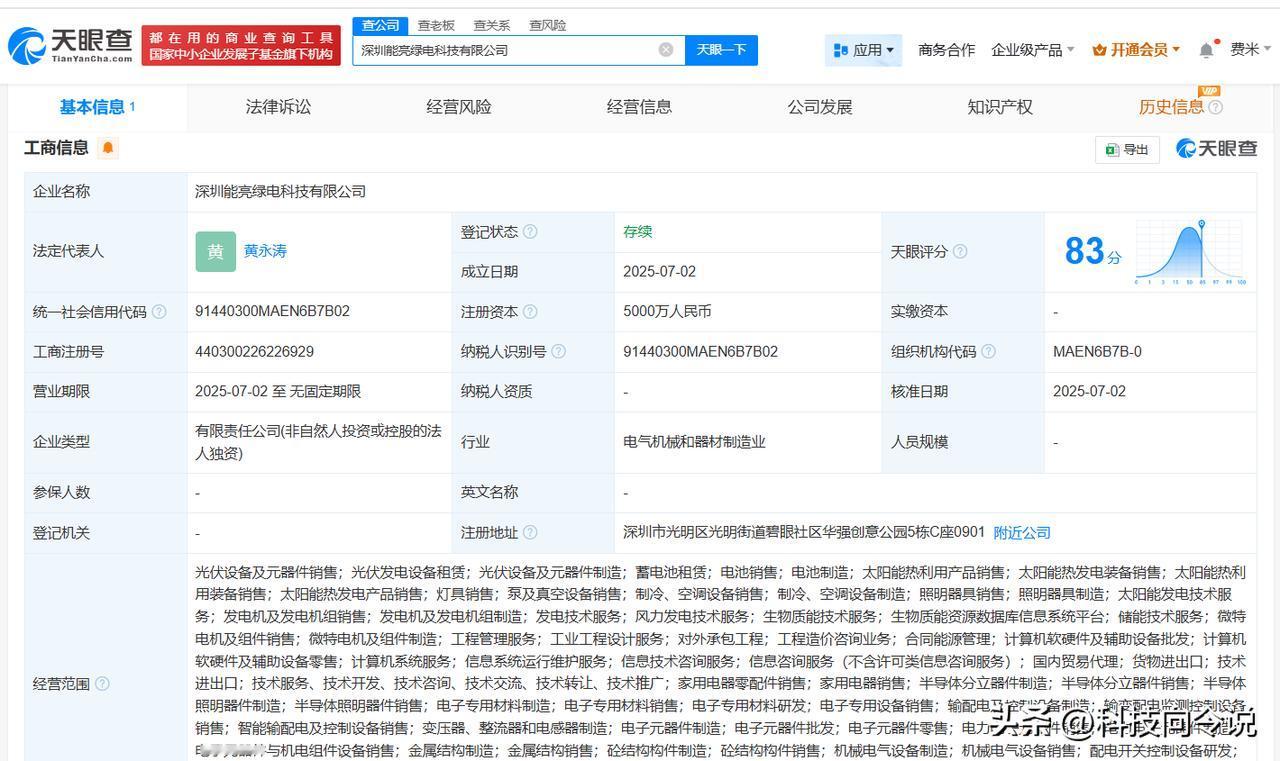Click the 83分 score distribution chart
Image resolution: width=1280 pixels, height=761 pixels.
pos(1190,252)
